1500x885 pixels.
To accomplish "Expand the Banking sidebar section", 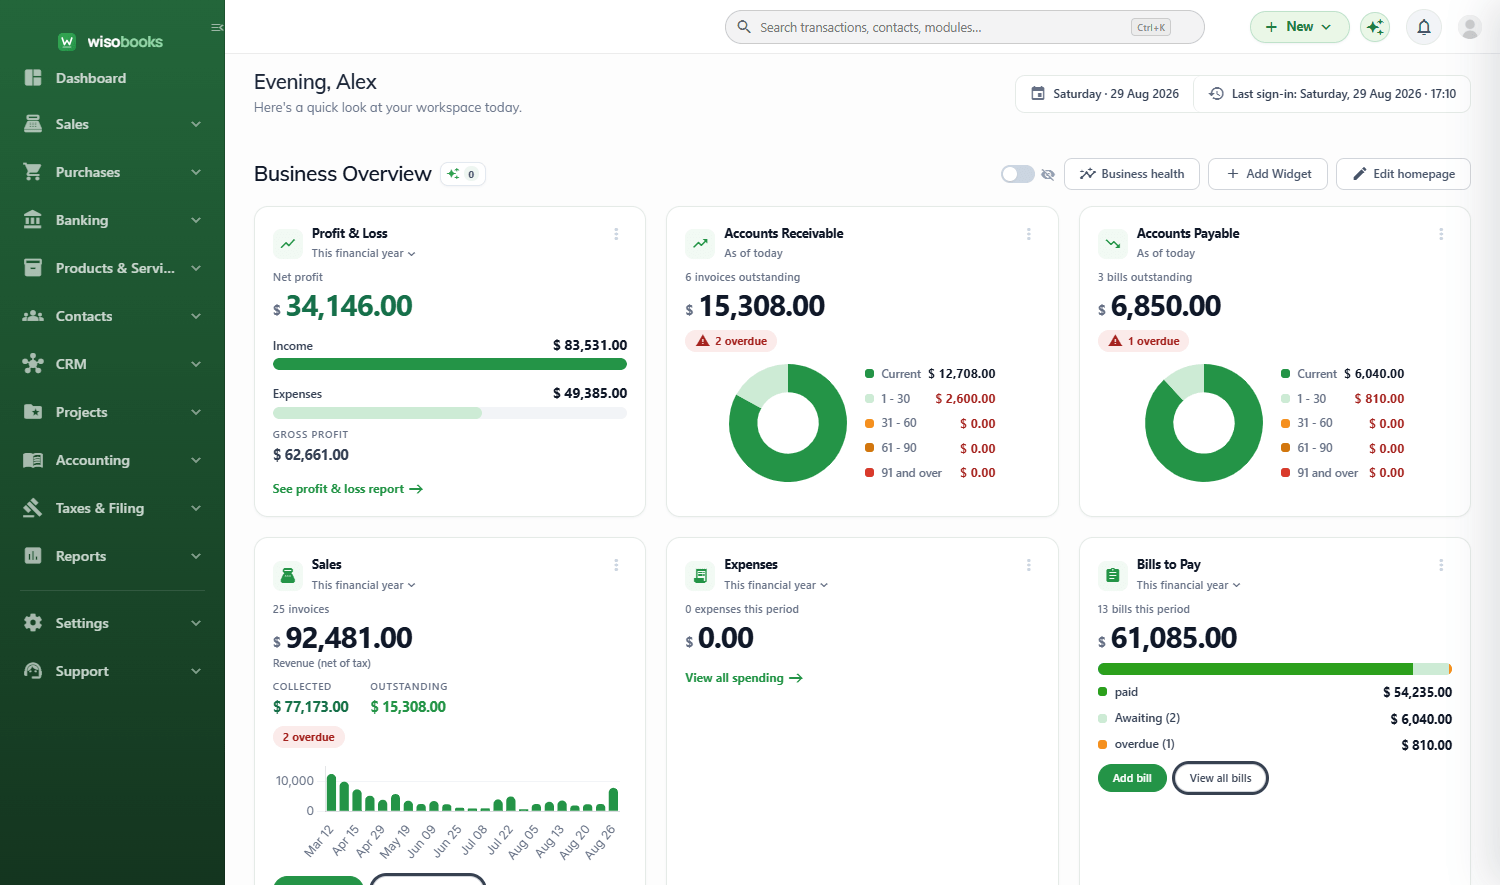I will click(x=196, y=220).
